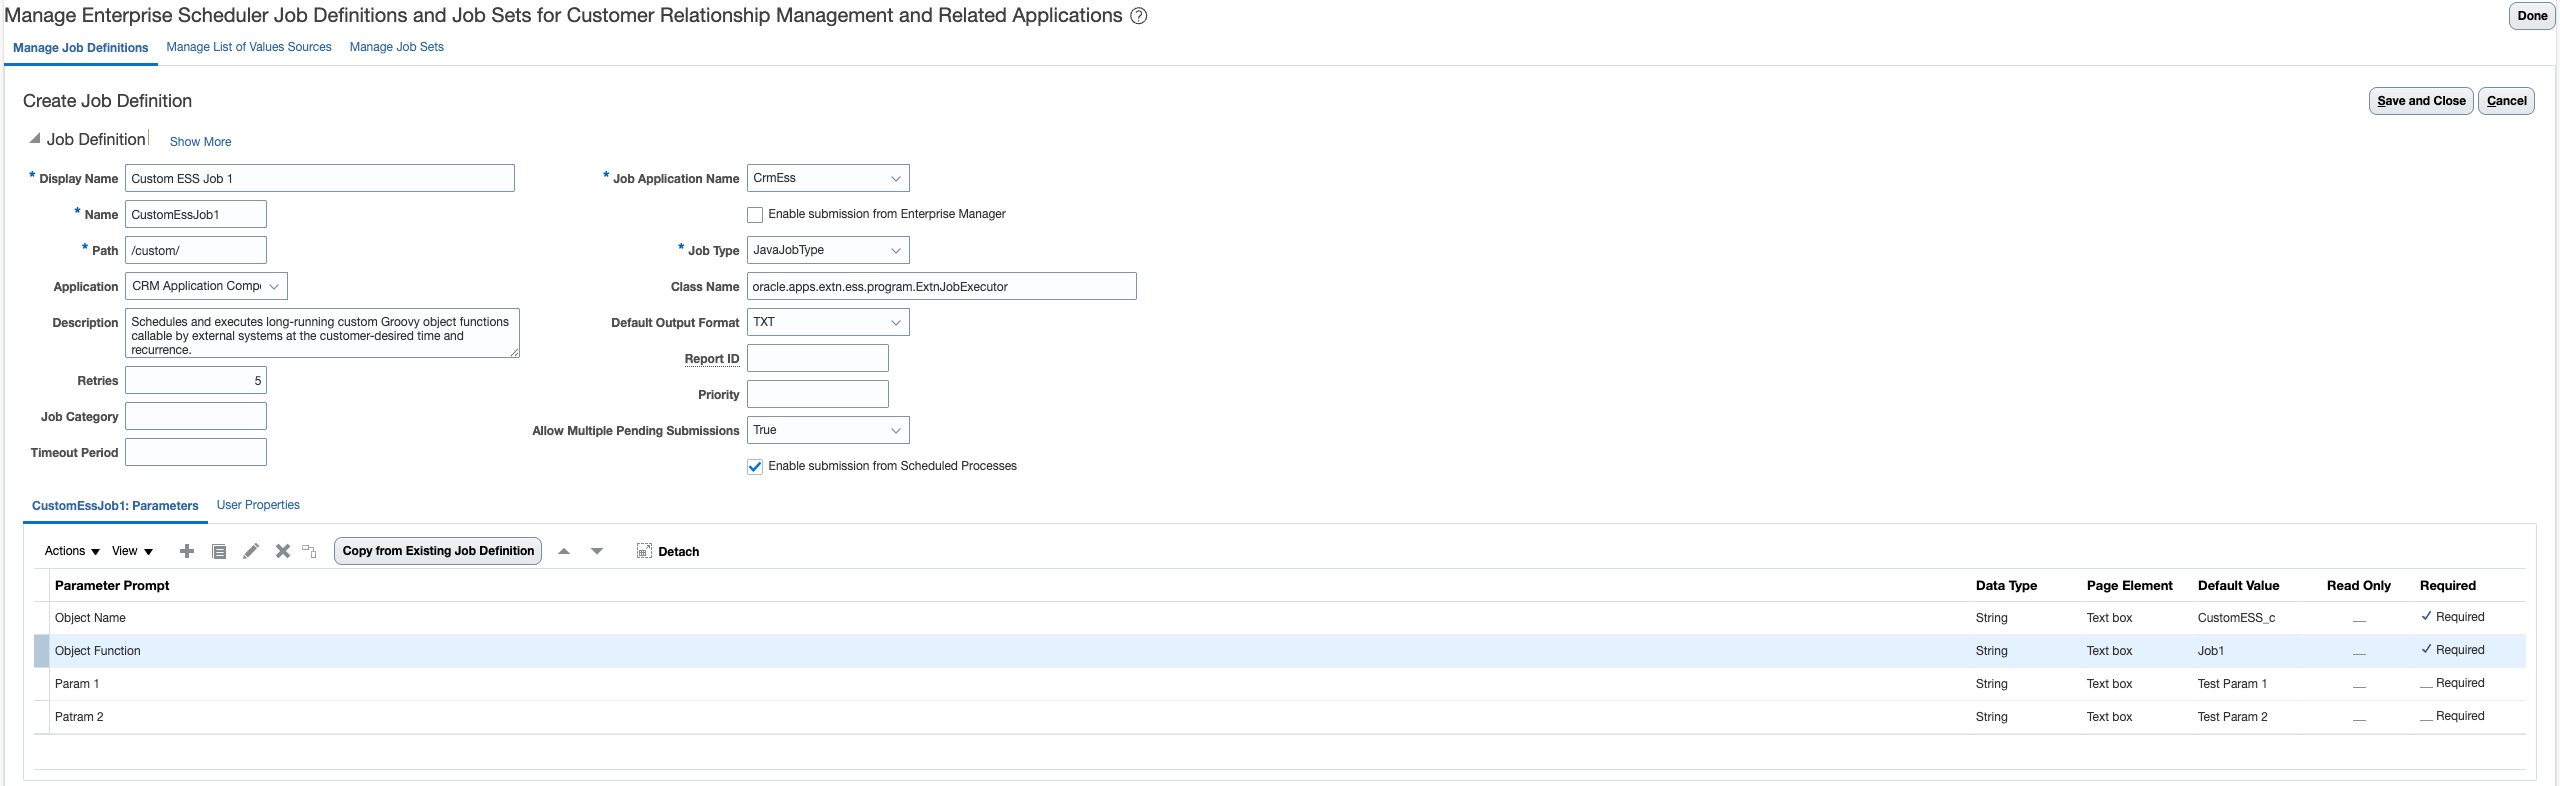The image size is (2560, 786).
Task: Switch to Manage Job Sets tab
Action: pos(396,47)
